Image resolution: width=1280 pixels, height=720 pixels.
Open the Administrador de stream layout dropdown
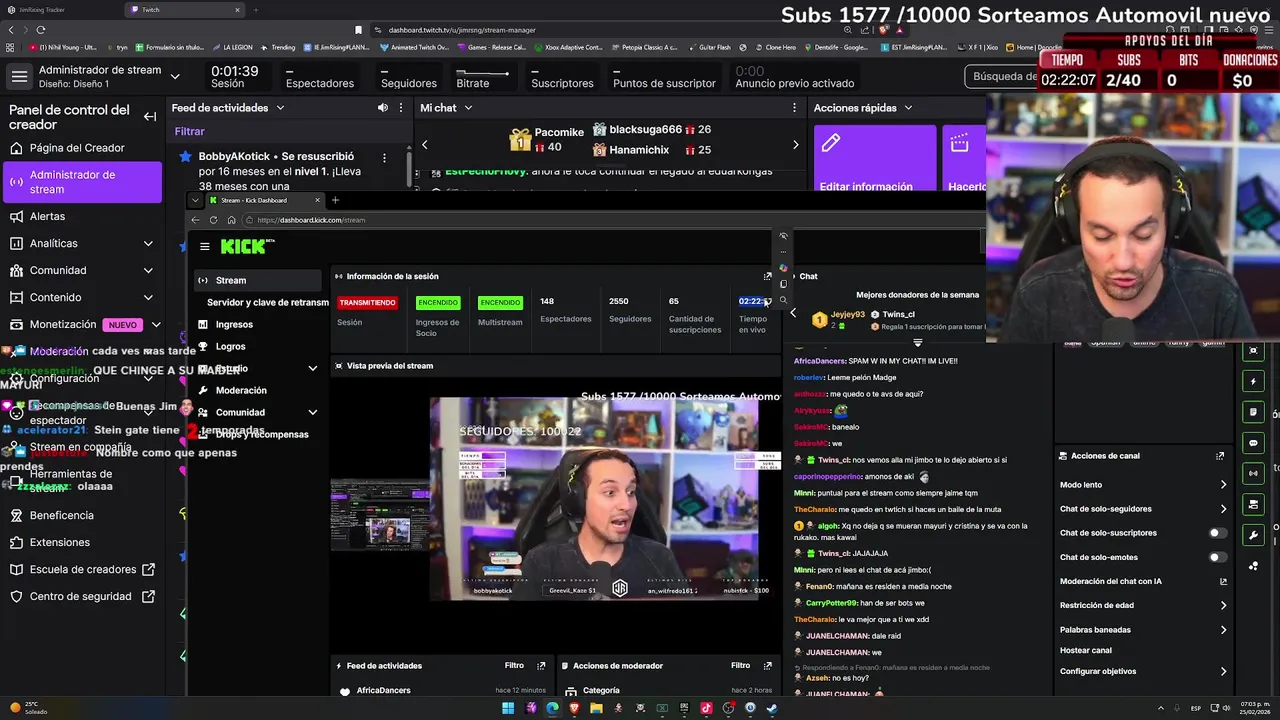click(x=175, y=76)
